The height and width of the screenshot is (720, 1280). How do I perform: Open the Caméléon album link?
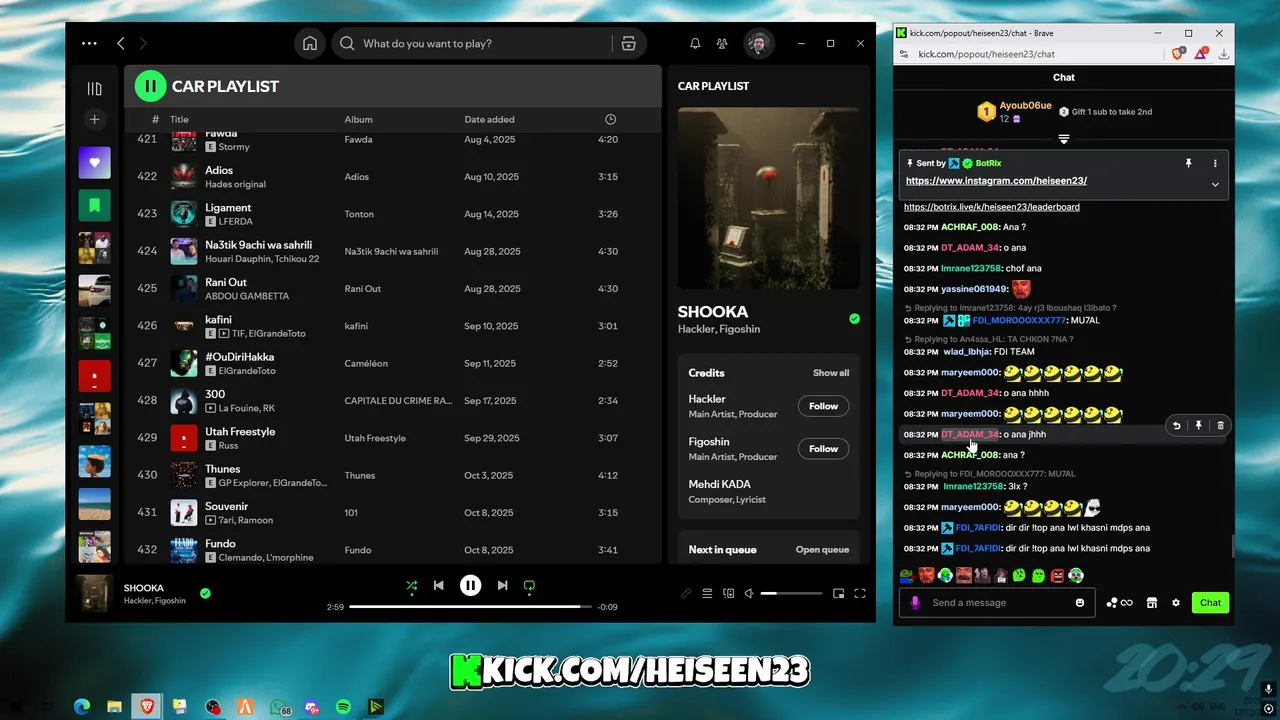coord(366,363)
